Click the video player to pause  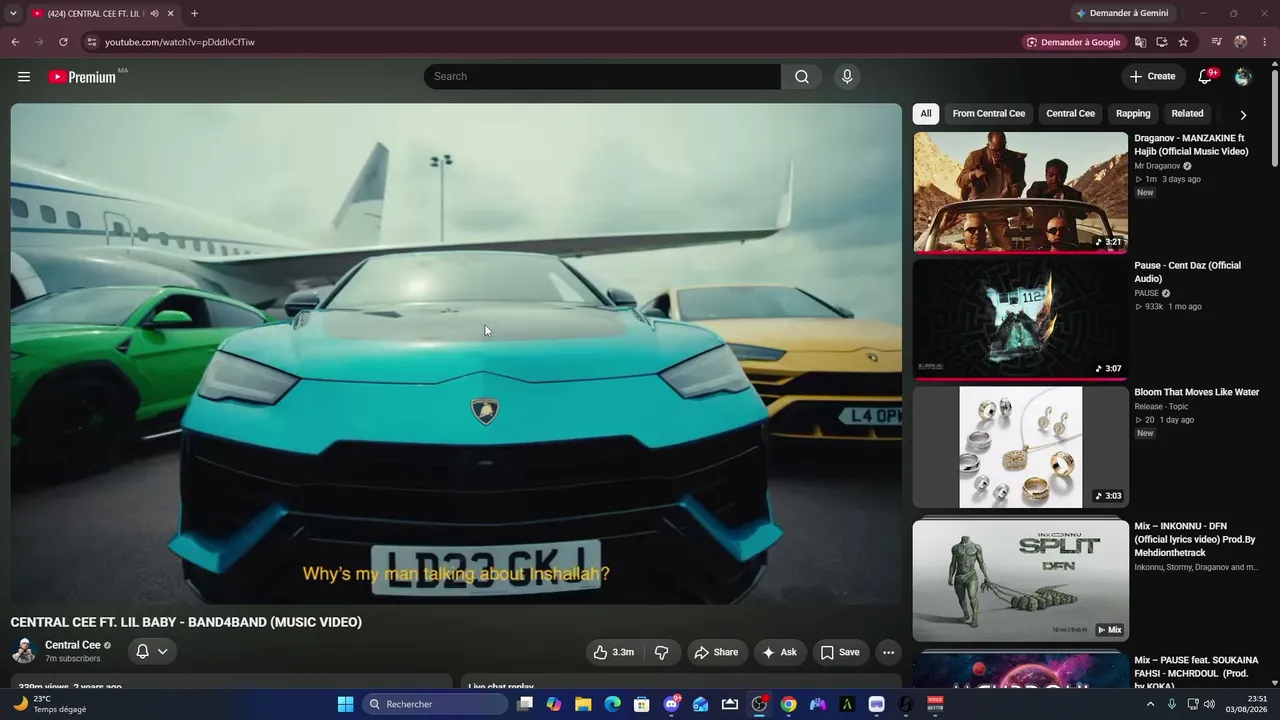(456, 353)
